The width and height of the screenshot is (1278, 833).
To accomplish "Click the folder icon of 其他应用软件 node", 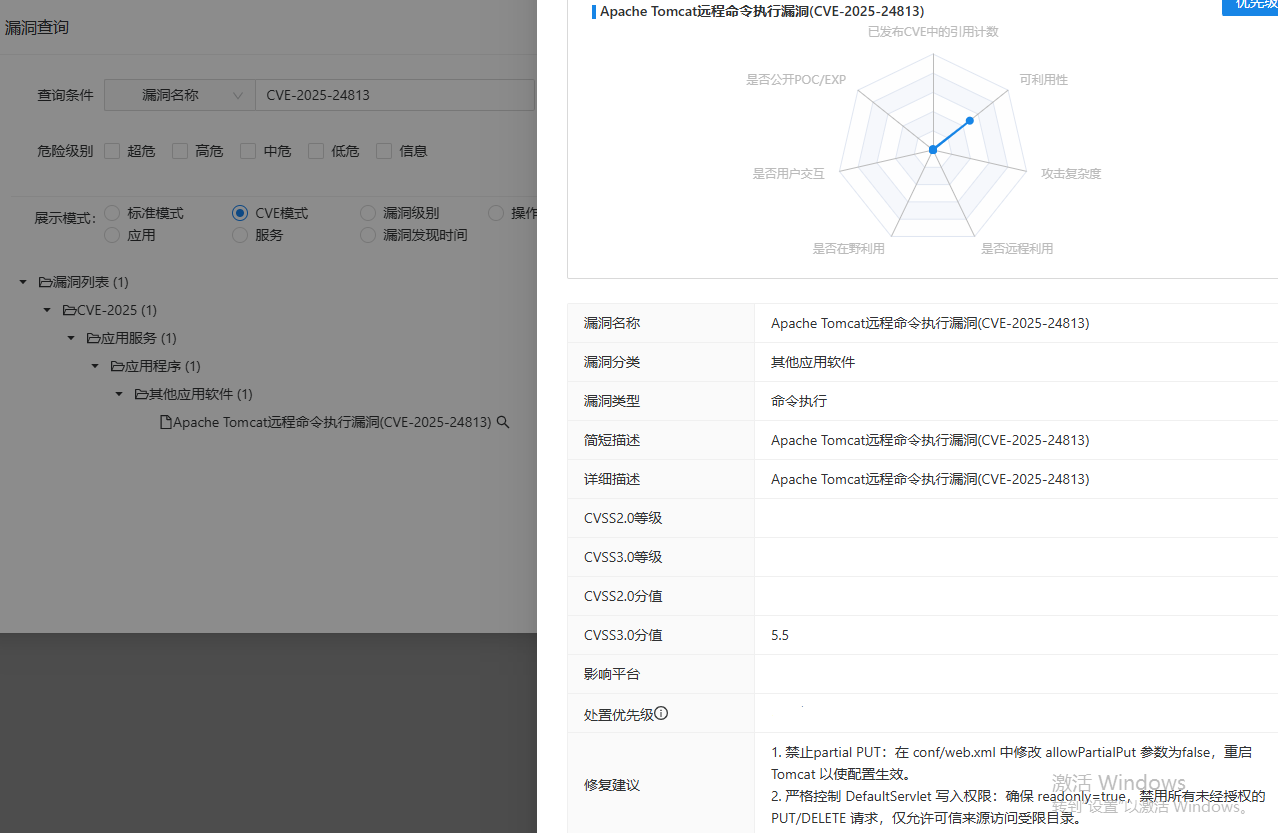I will tap(143, 394).
